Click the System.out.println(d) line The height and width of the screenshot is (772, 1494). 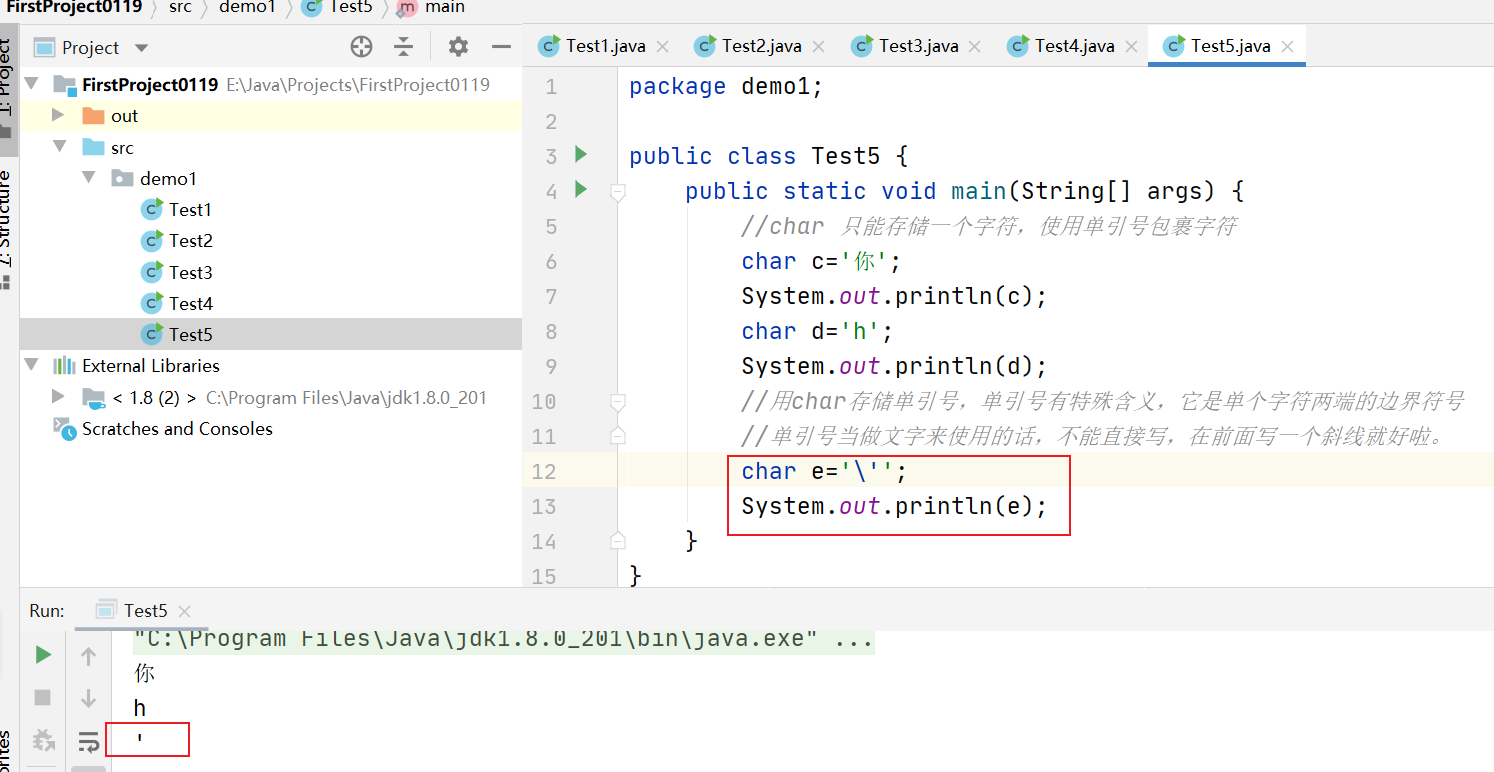point(894,366)
